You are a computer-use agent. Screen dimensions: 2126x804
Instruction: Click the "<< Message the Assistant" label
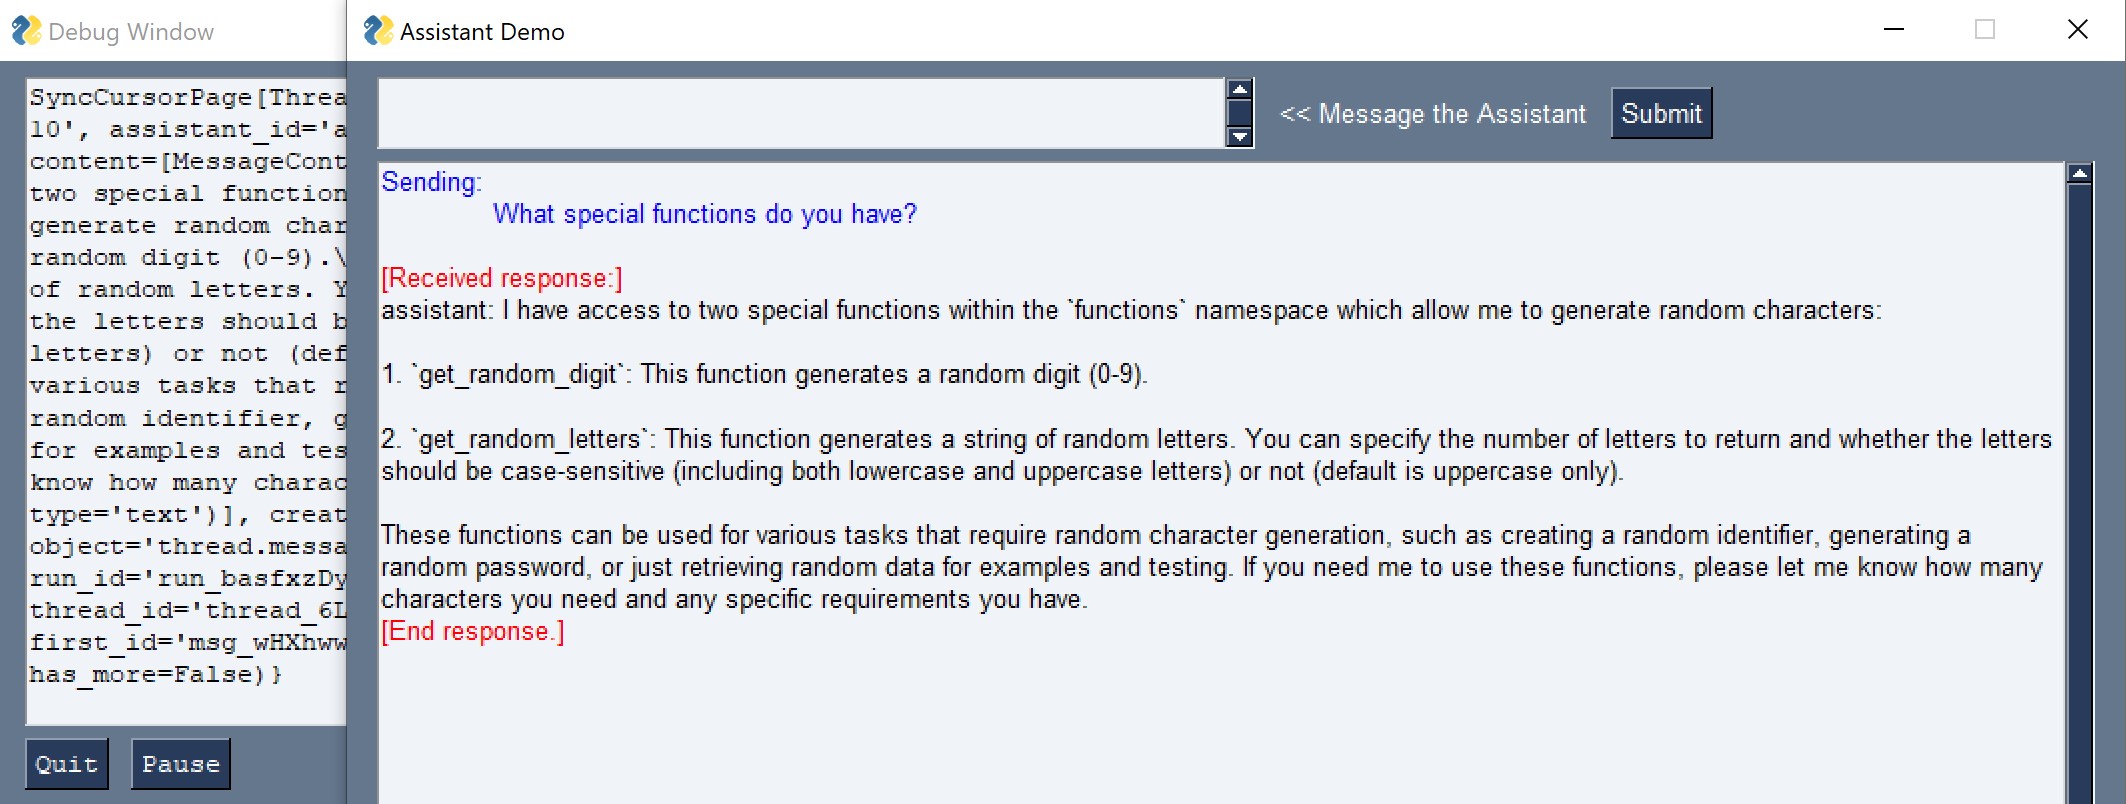[x=1432, y=114]
